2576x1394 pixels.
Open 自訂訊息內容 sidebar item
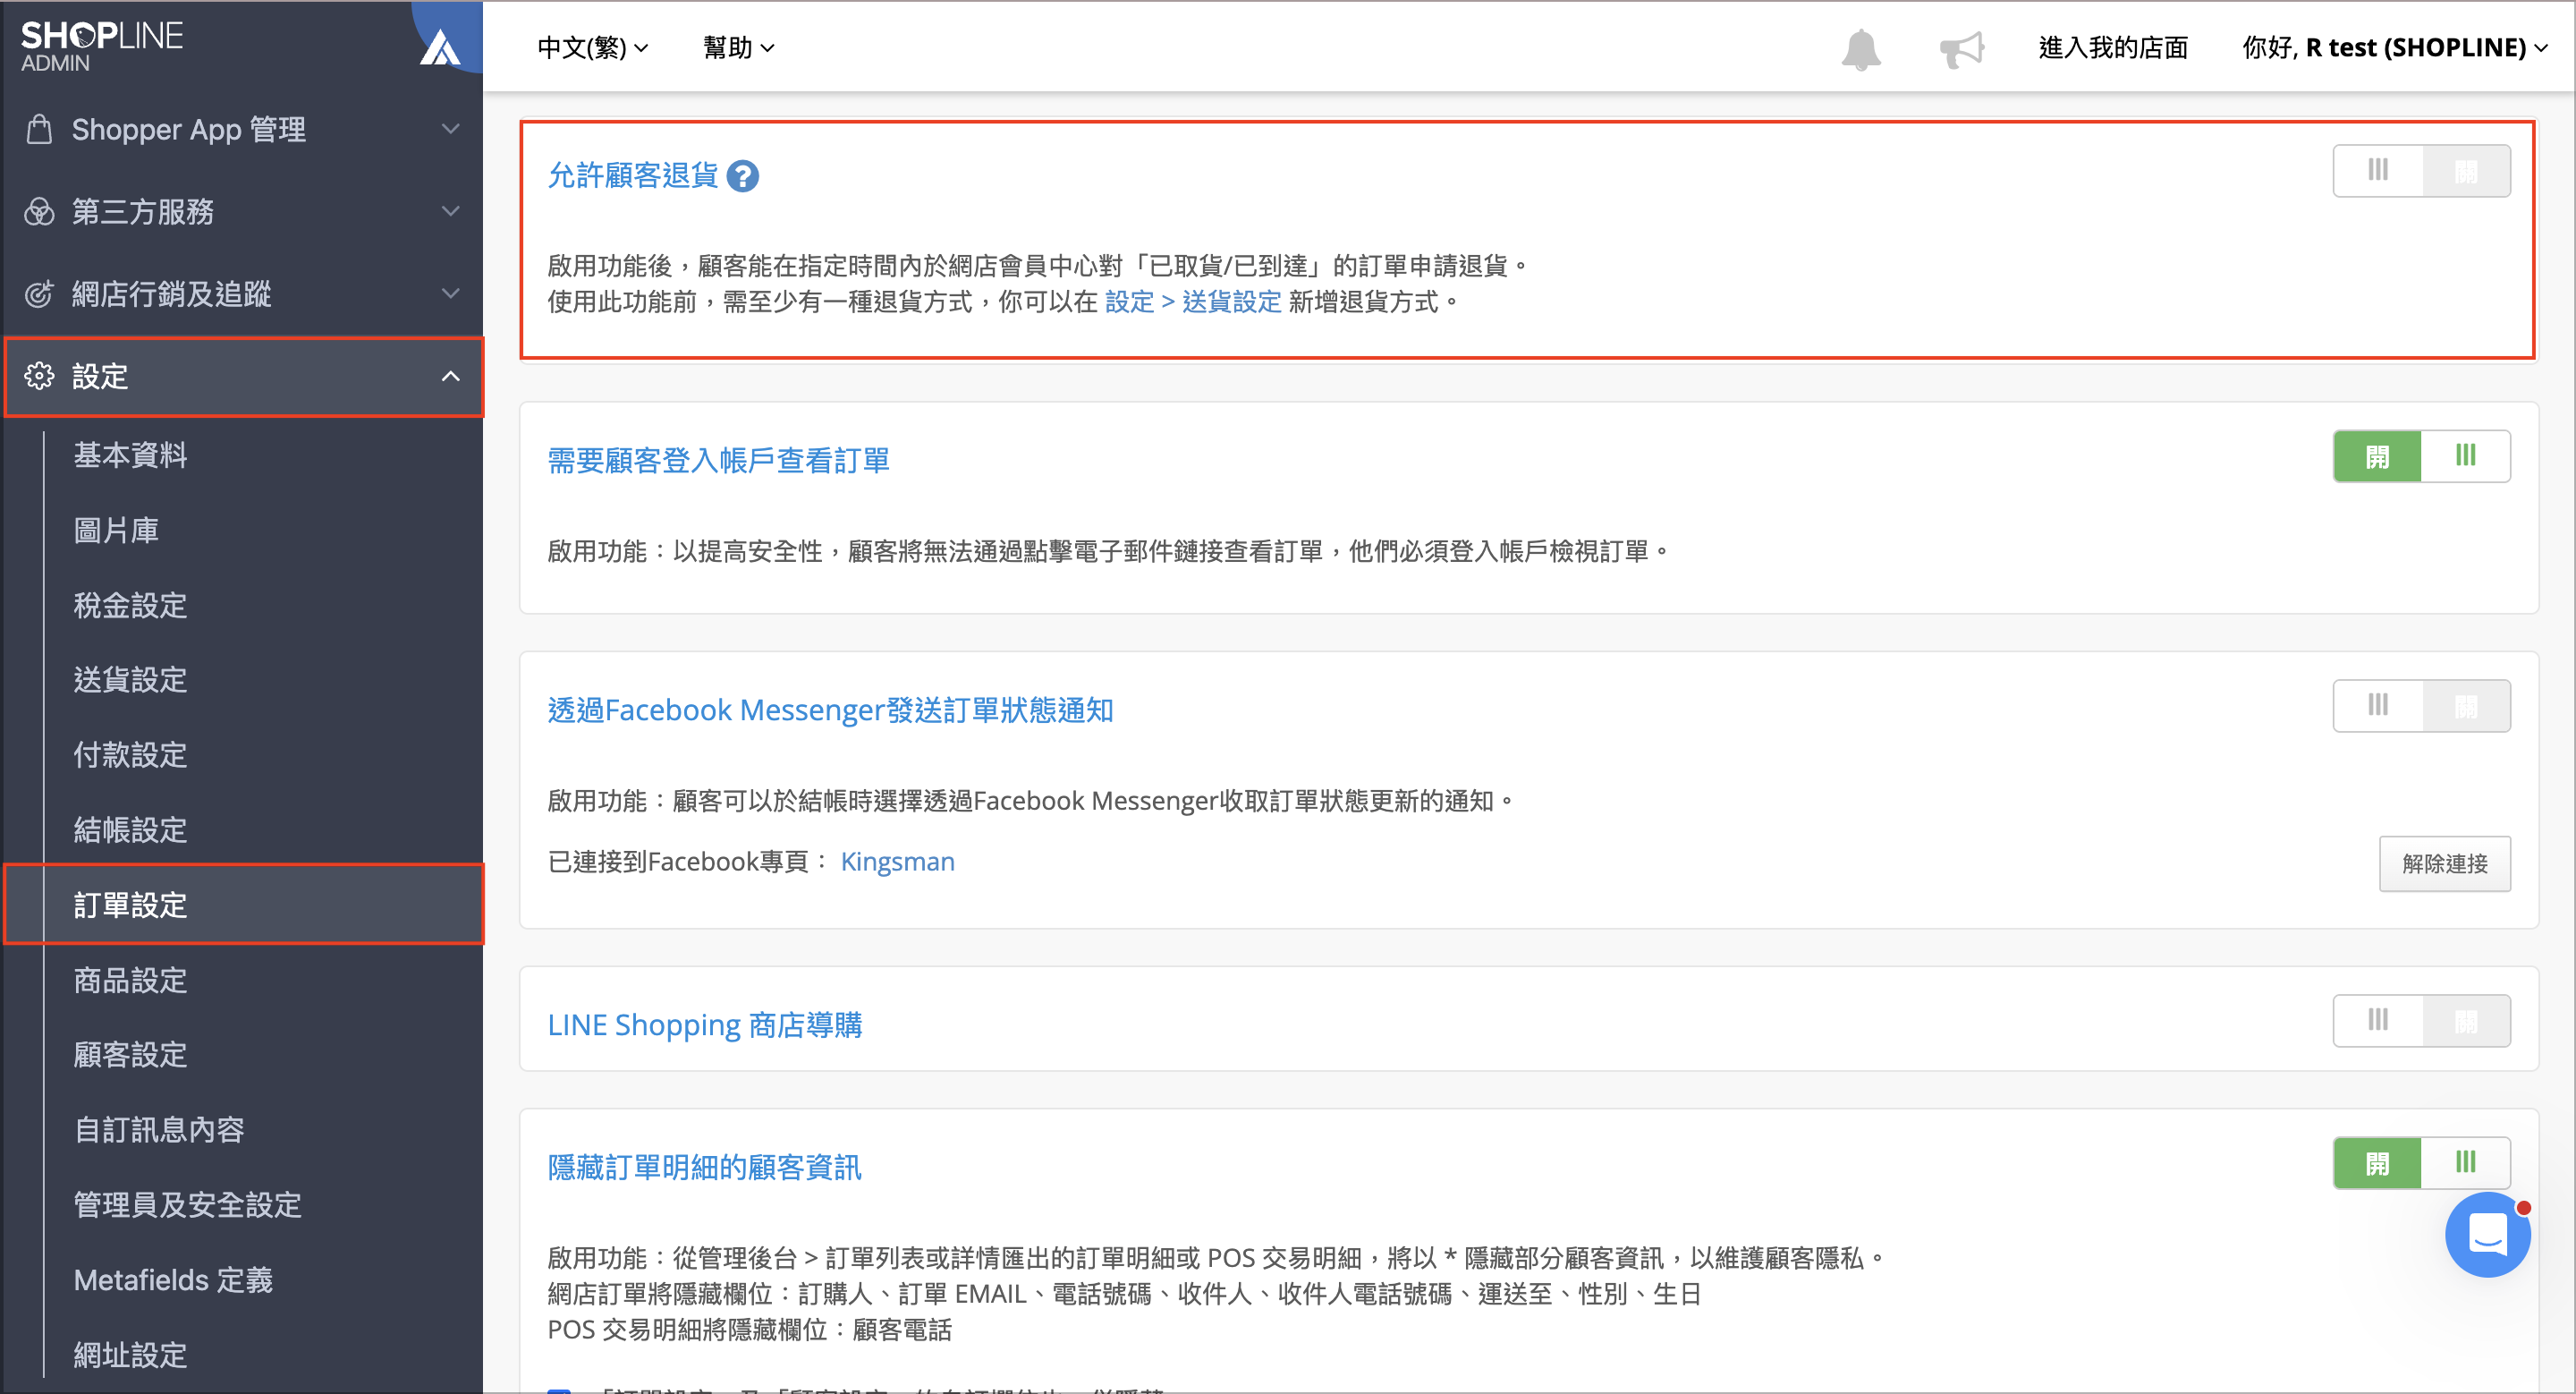coord(159,1130)
